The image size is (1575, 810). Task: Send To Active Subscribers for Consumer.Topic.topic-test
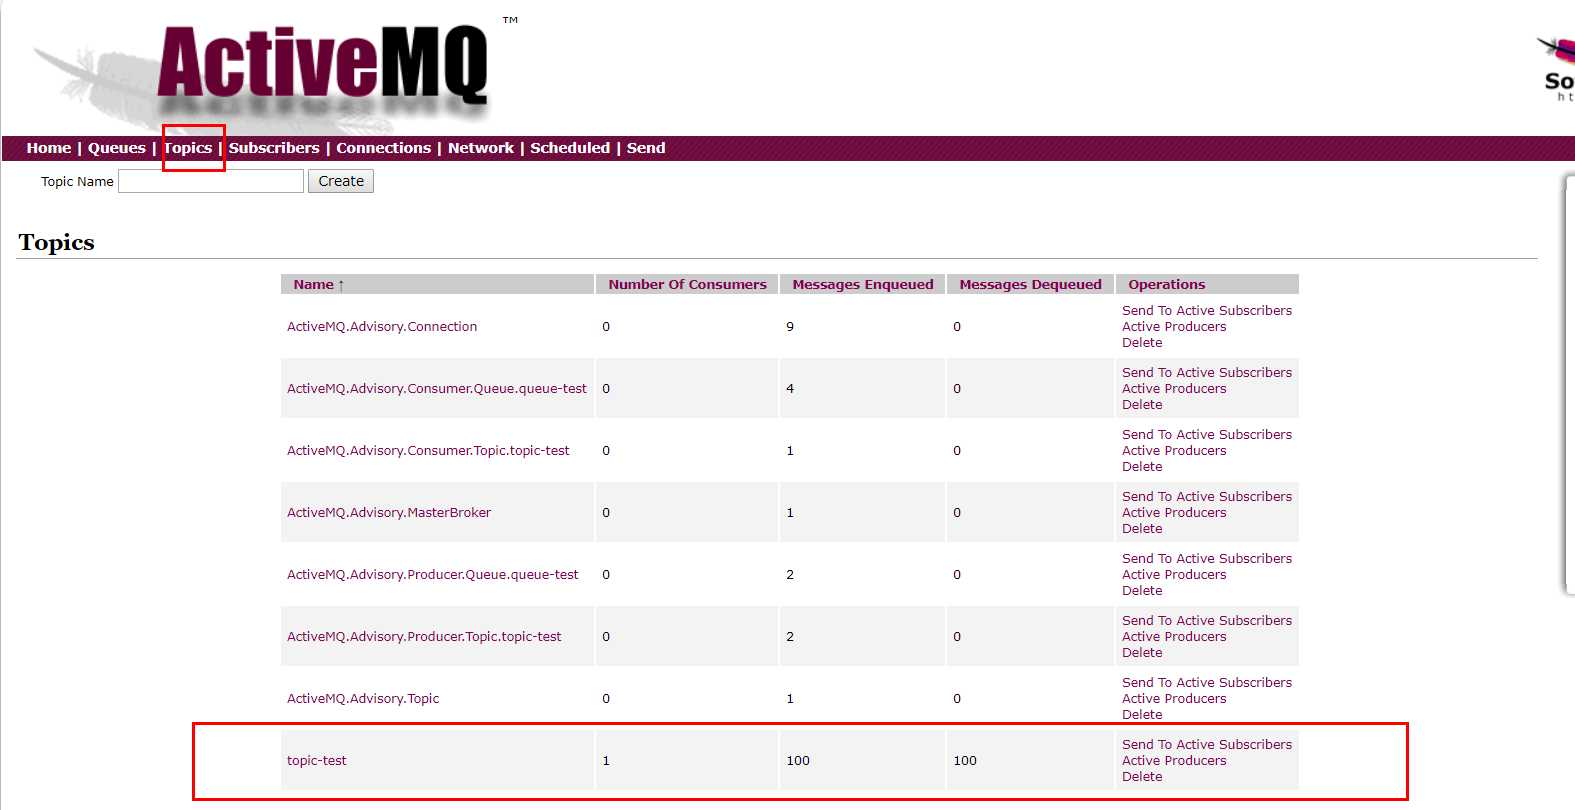click(x=1207, y=435)
